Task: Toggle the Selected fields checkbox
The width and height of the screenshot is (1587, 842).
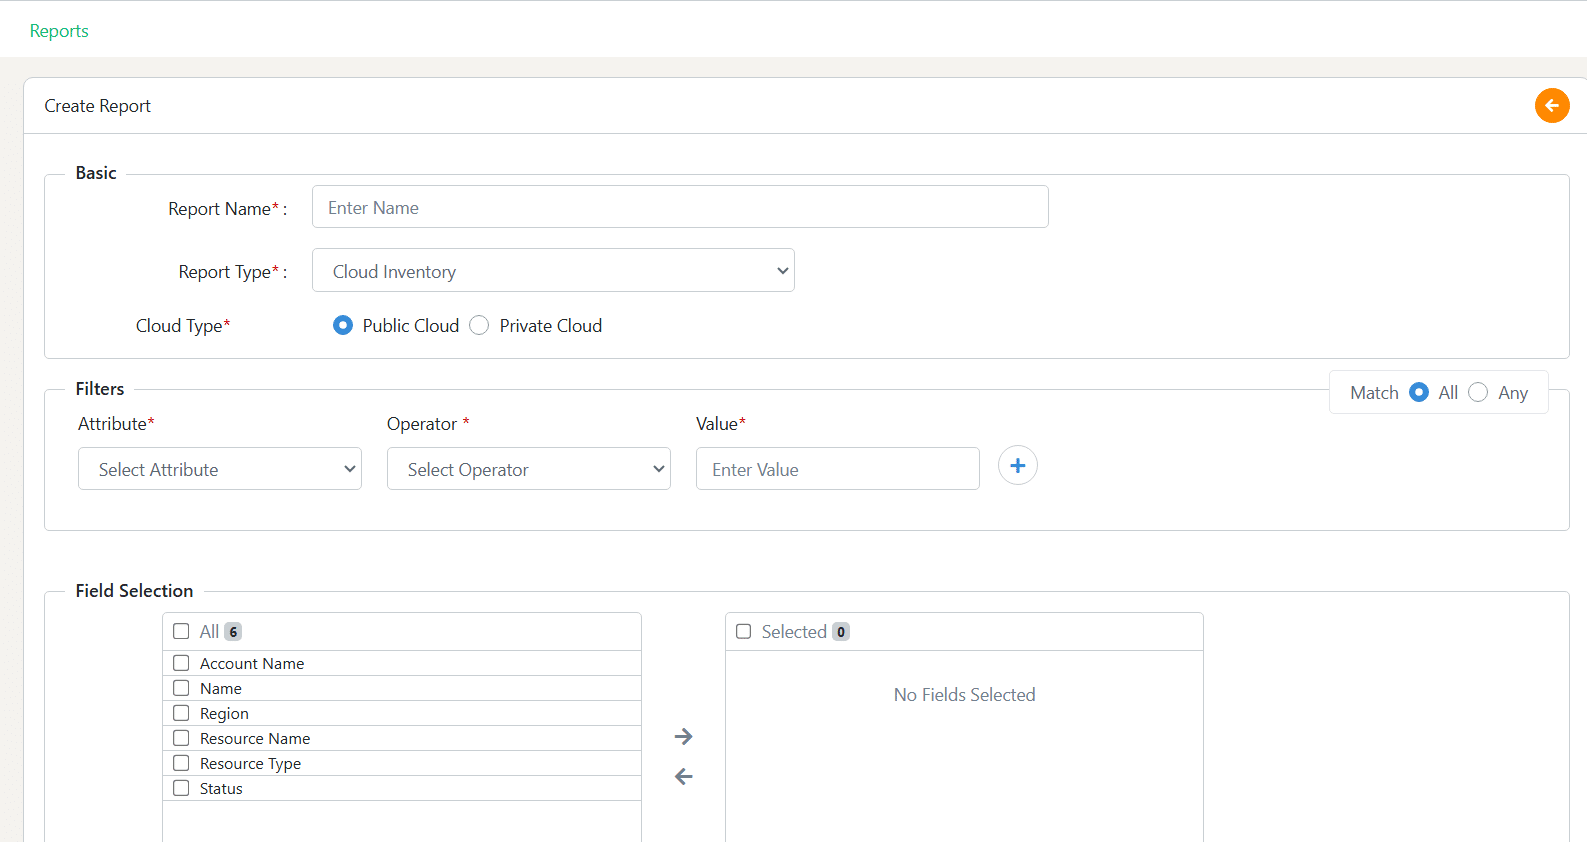Action: 743,631
